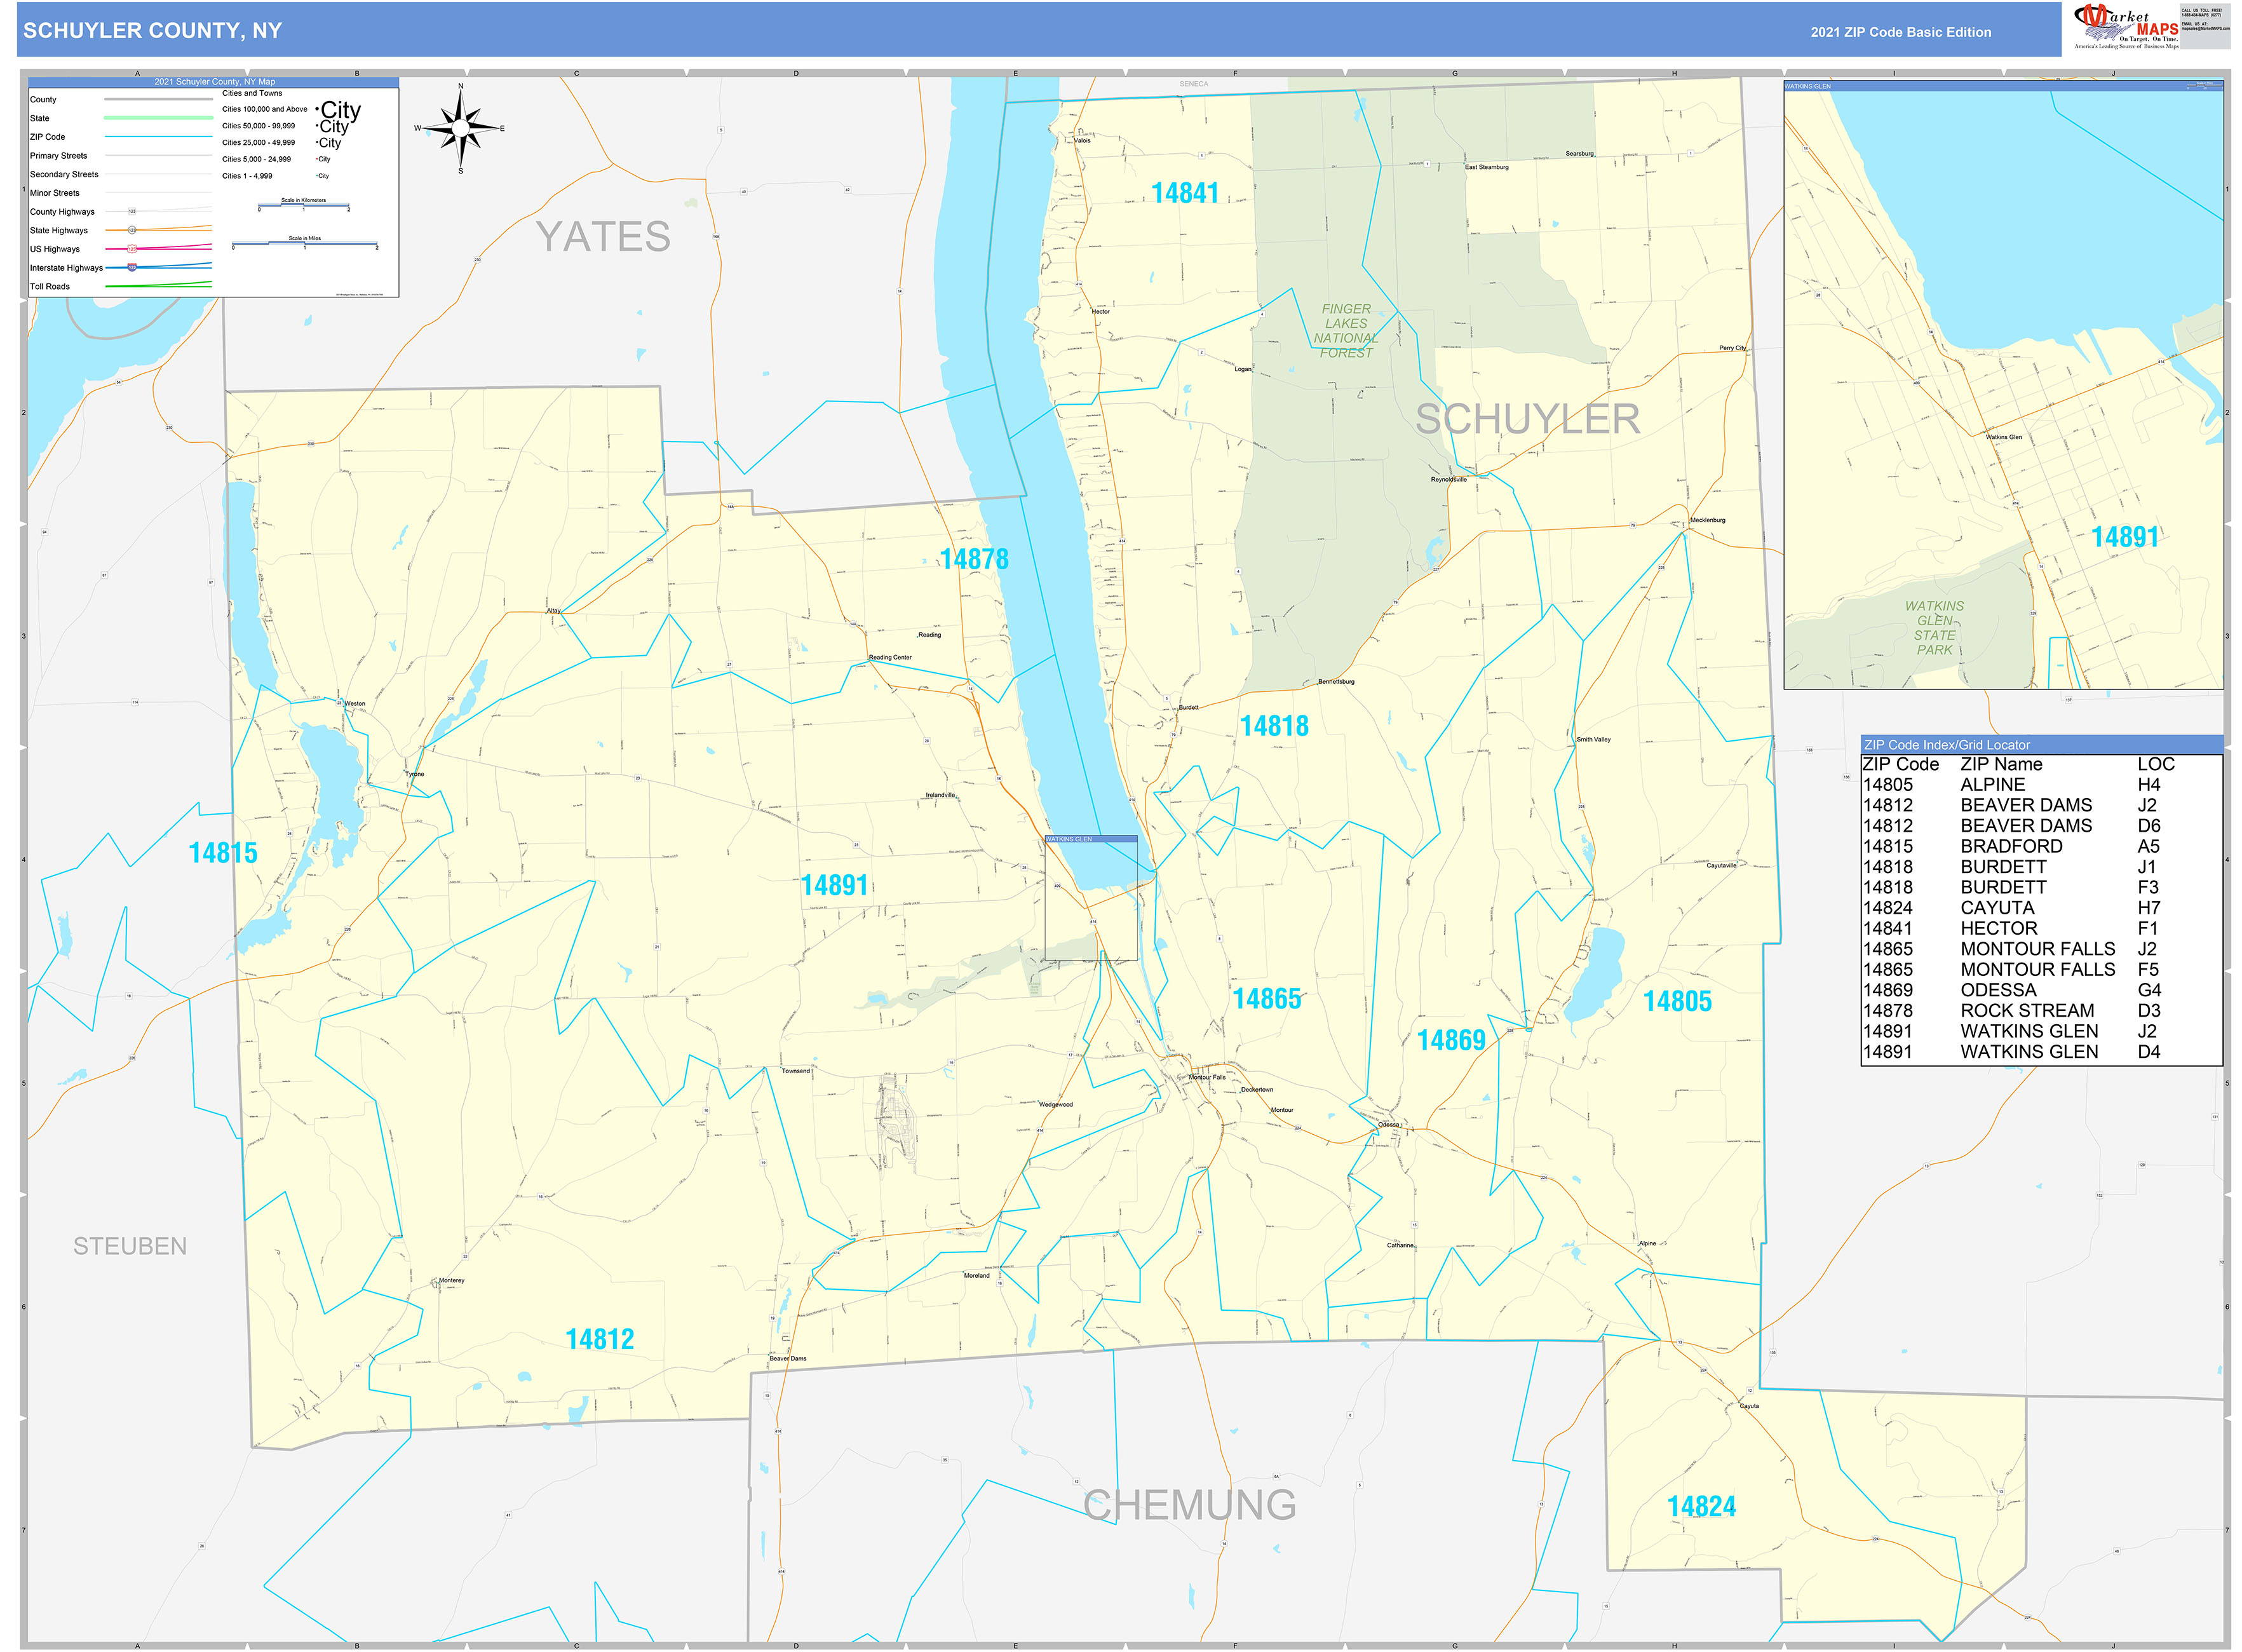The width and height of the screenshot is (2242, 1652).
Task: Click the red city dot for Cities 5,000-24,999
Action: tap(317, 159)
